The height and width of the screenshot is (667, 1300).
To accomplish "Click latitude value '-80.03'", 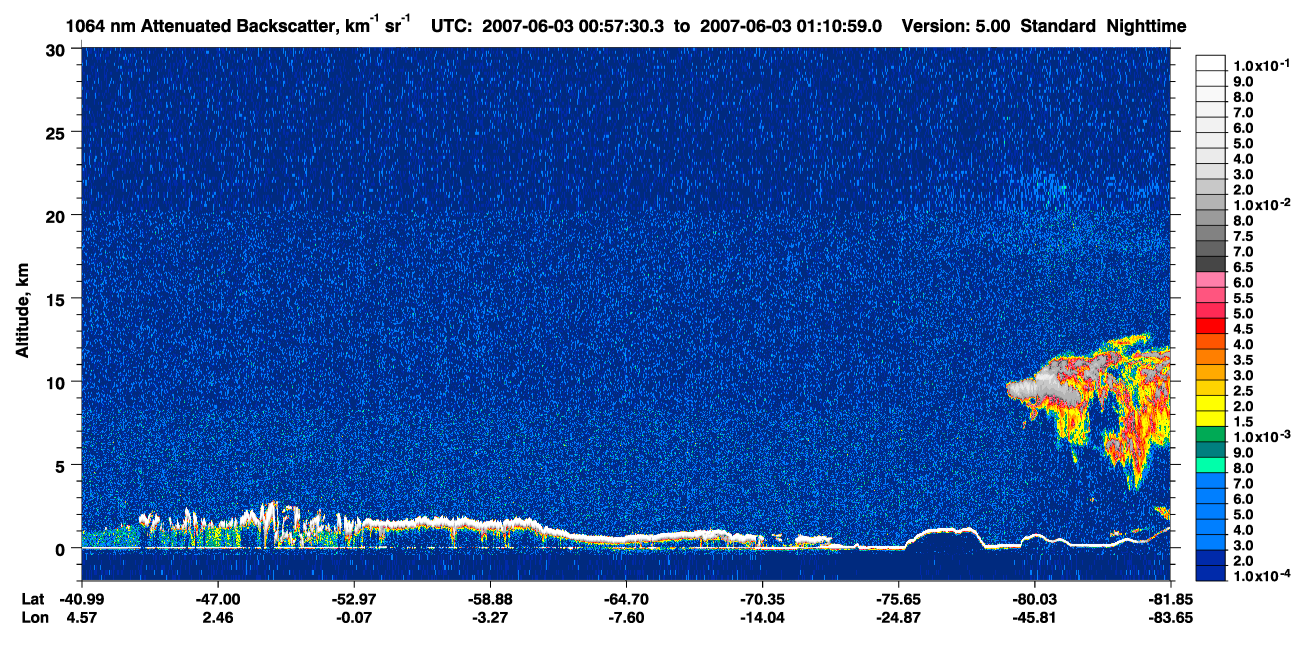I will coord(1035,599).
